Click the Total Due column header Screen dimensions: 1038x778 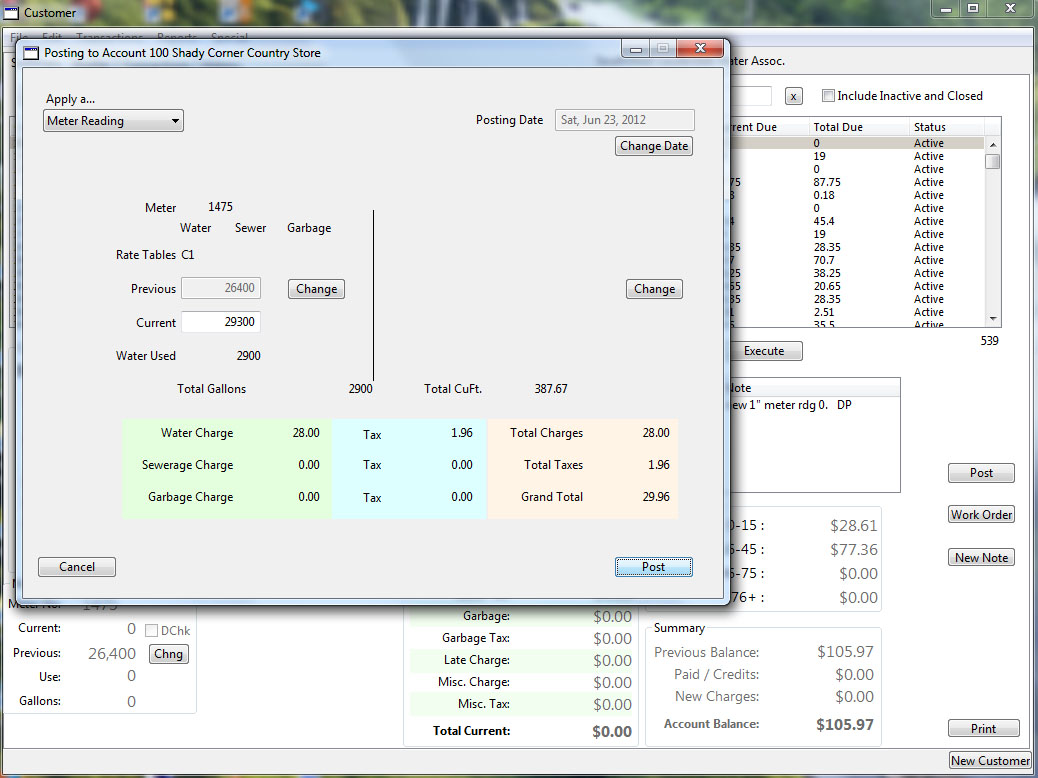point(859,126)
